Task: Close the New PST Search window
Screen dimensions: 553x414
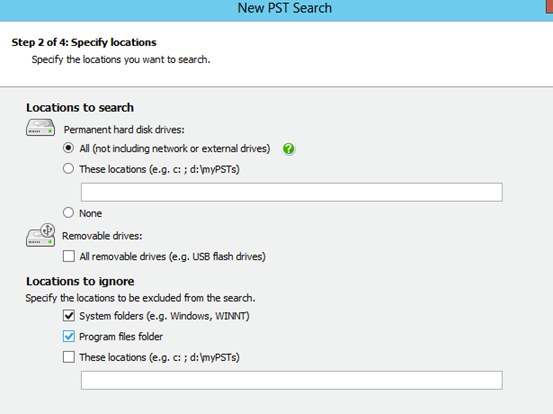Action: tap(549, 6)
